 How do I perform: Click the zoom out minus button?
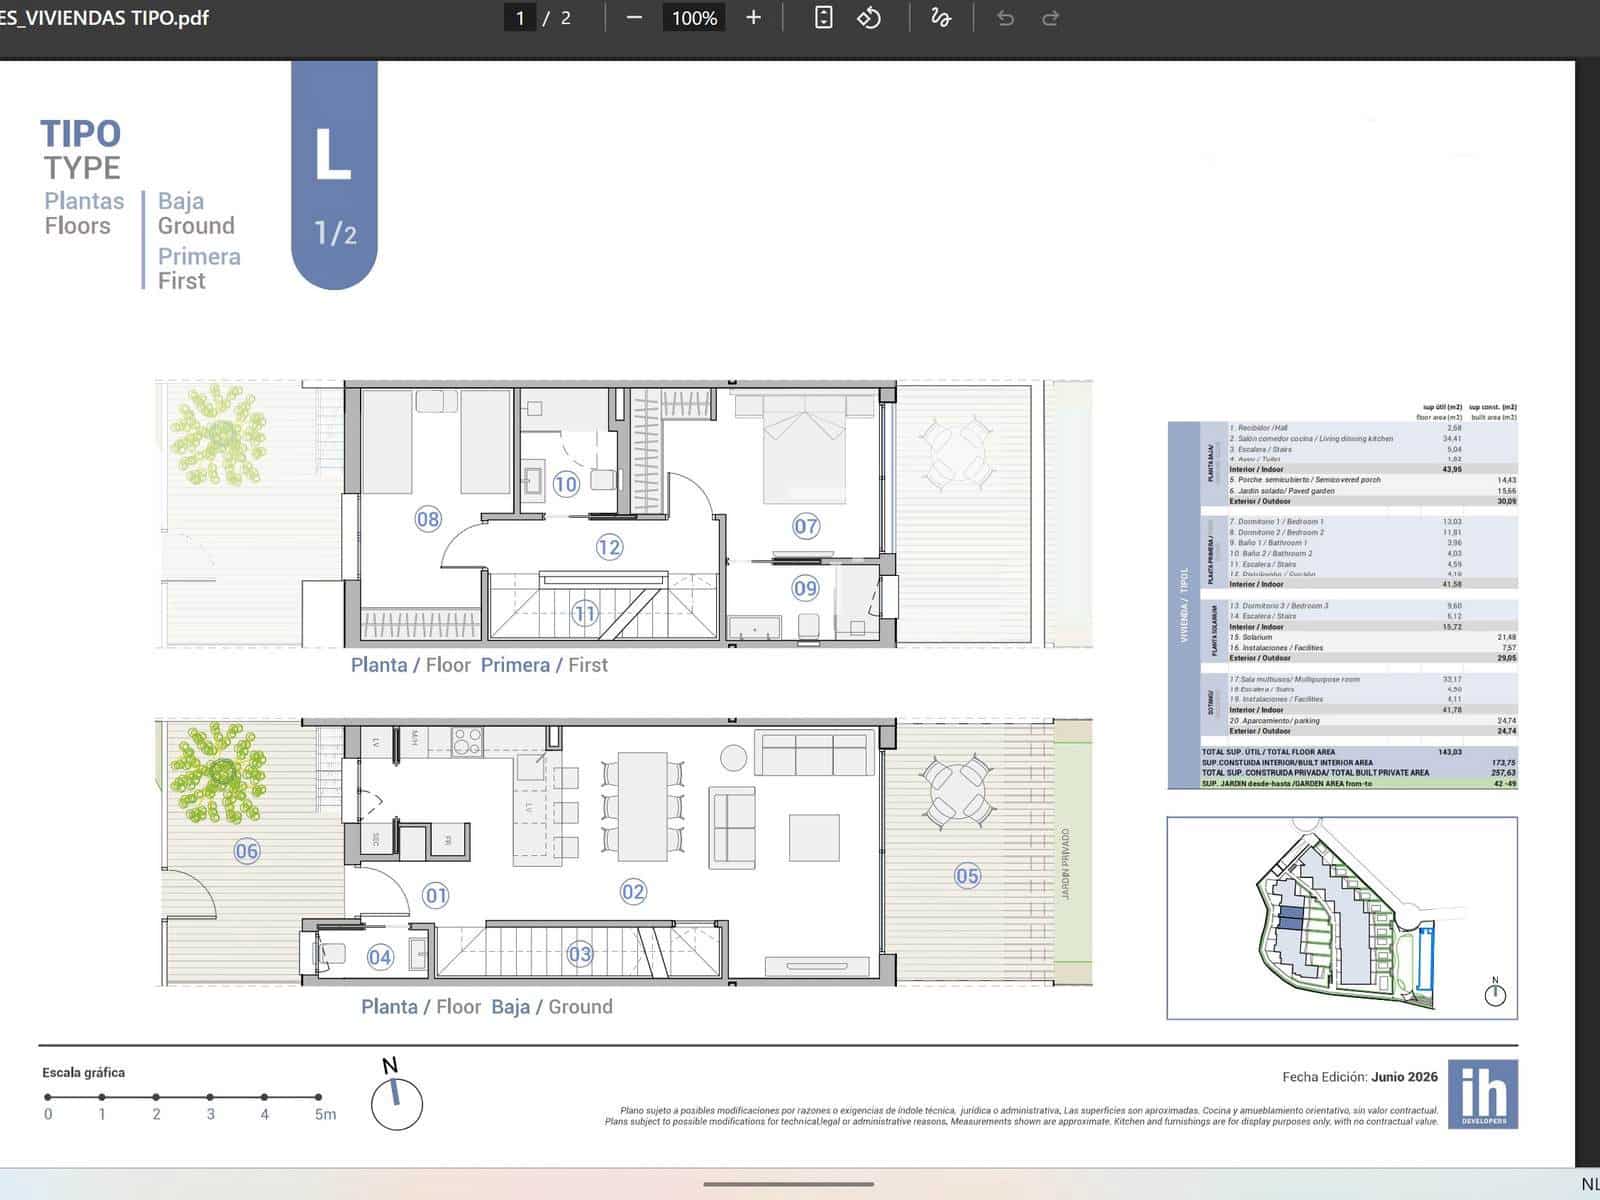tap(634, 18)
